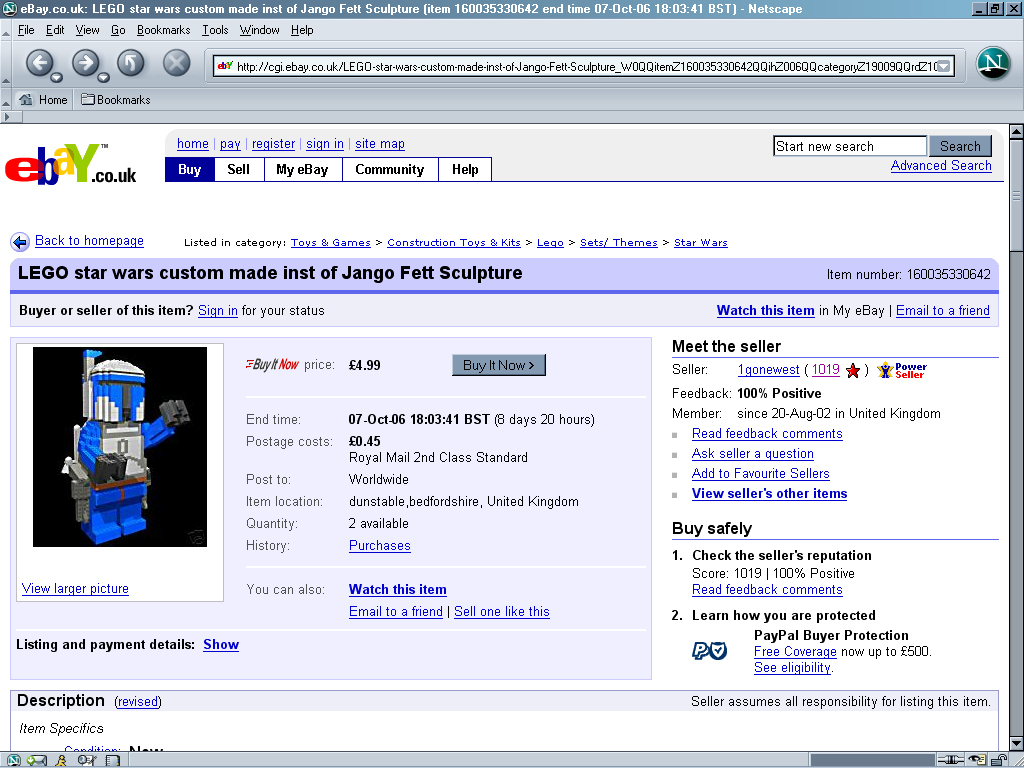Click the security padlock icon in status bar
This screenshot has height=768, width=1024.
pyautogui.click(x=999, y=760)
